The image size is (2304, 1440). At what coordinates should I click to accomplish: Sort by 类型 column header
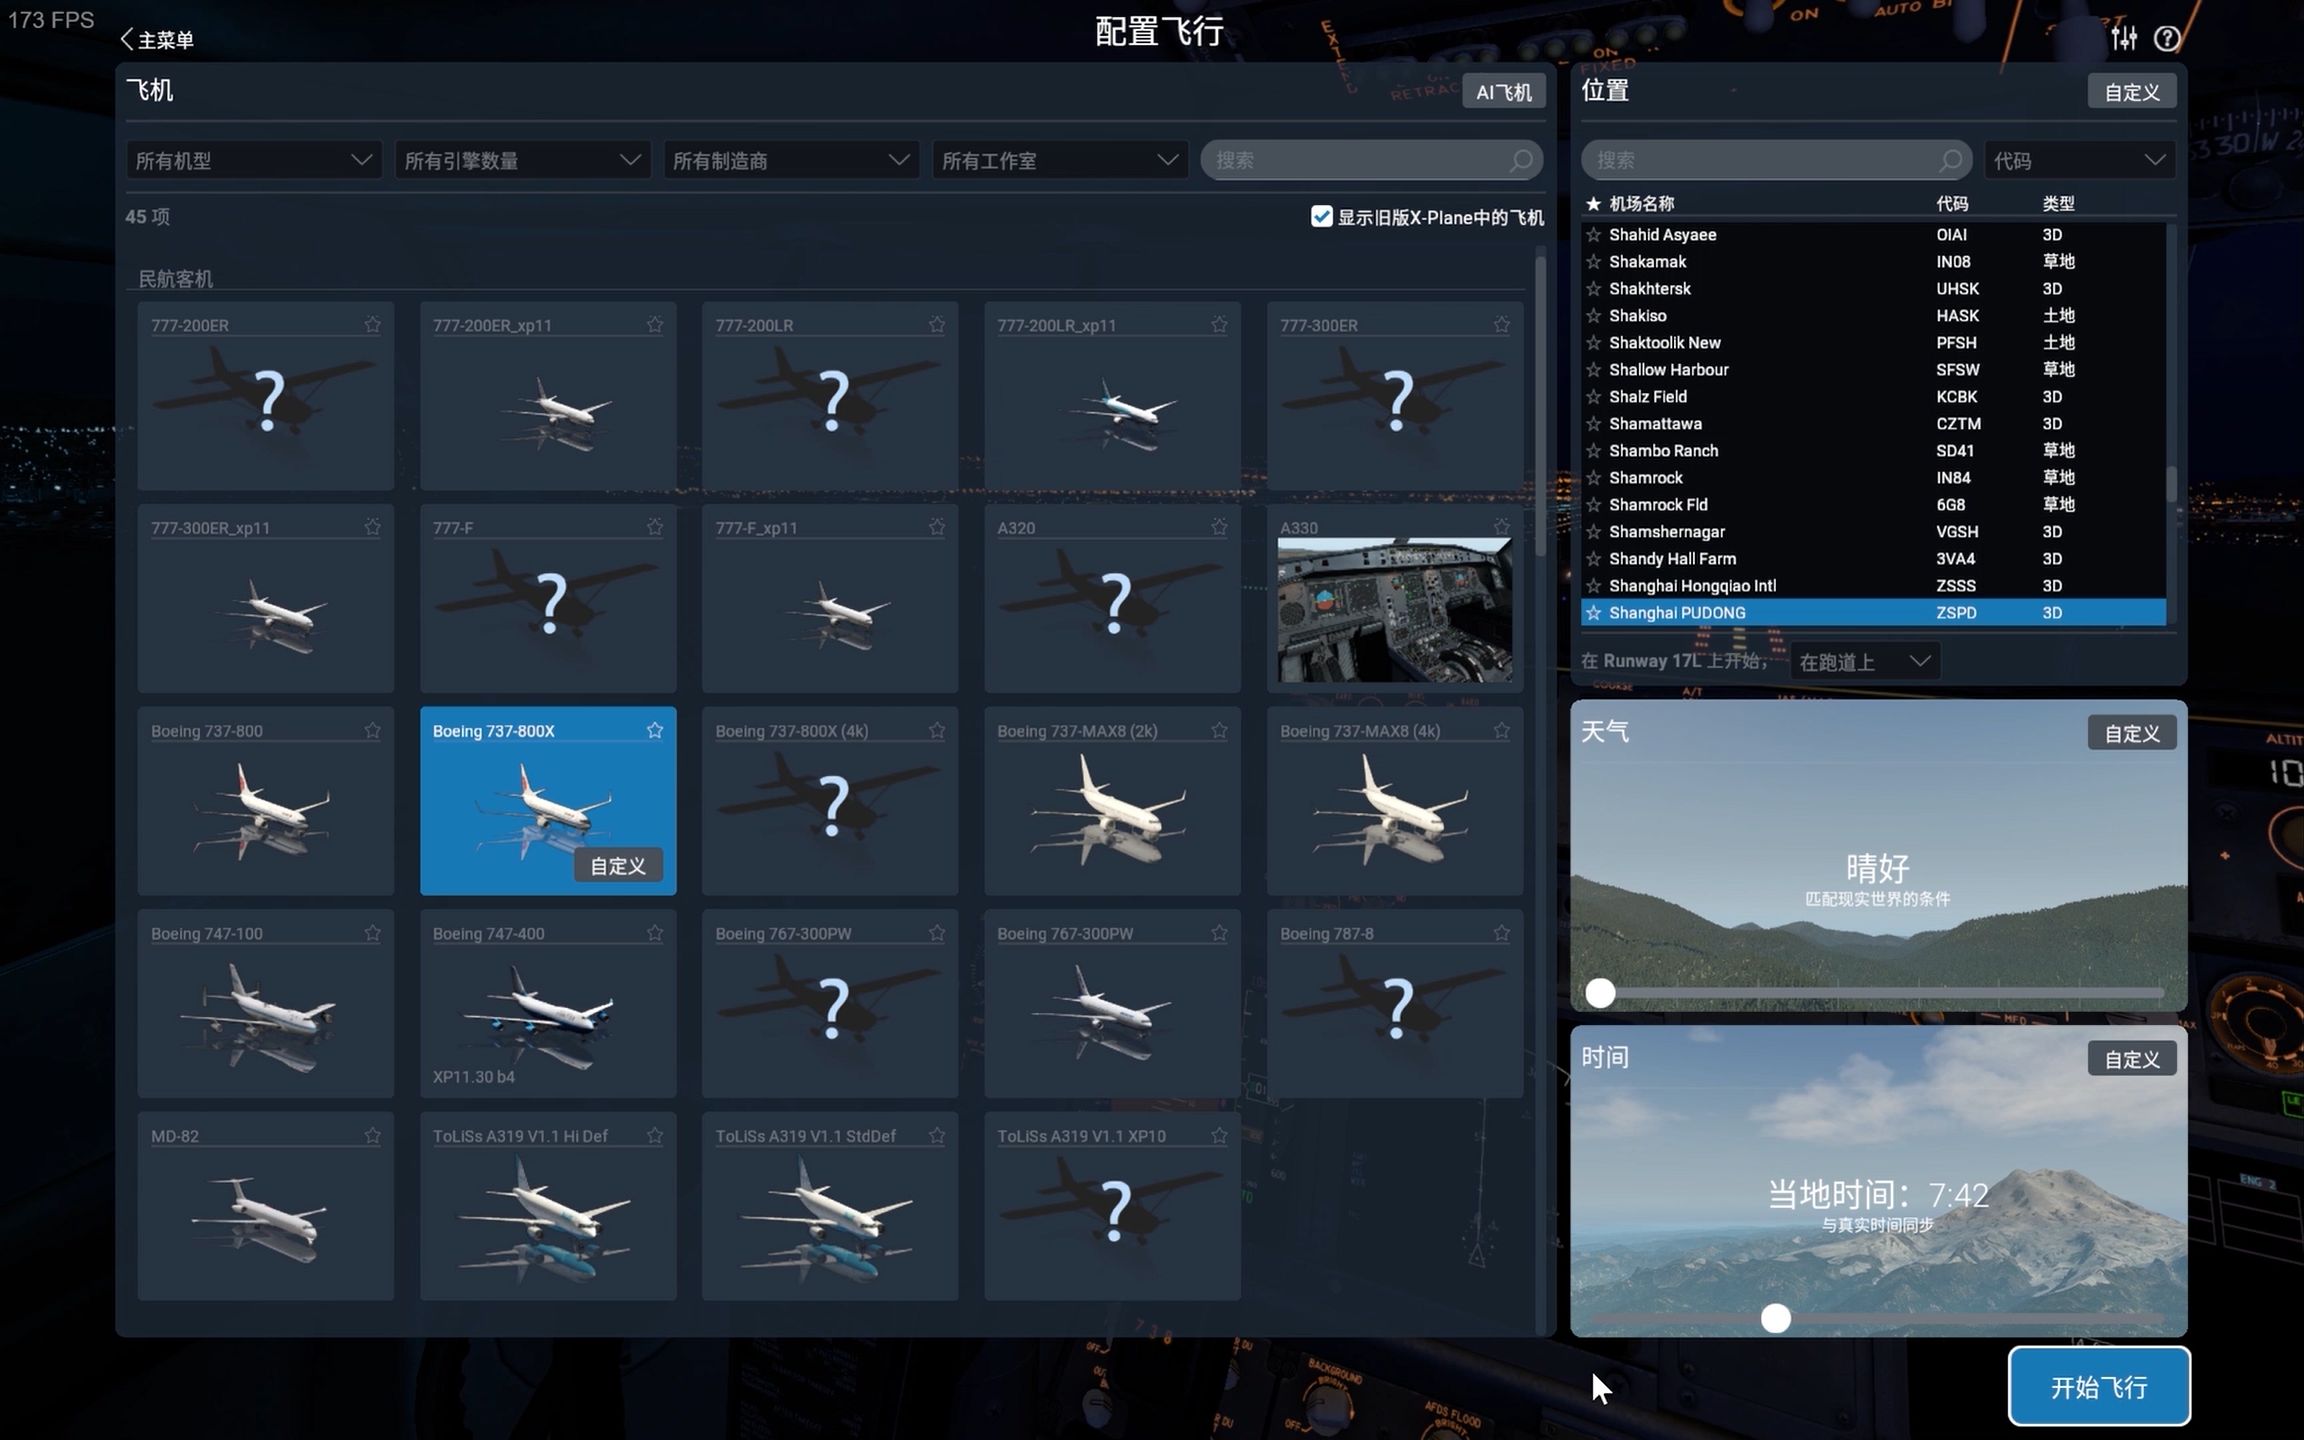(x=2058, y=203)
